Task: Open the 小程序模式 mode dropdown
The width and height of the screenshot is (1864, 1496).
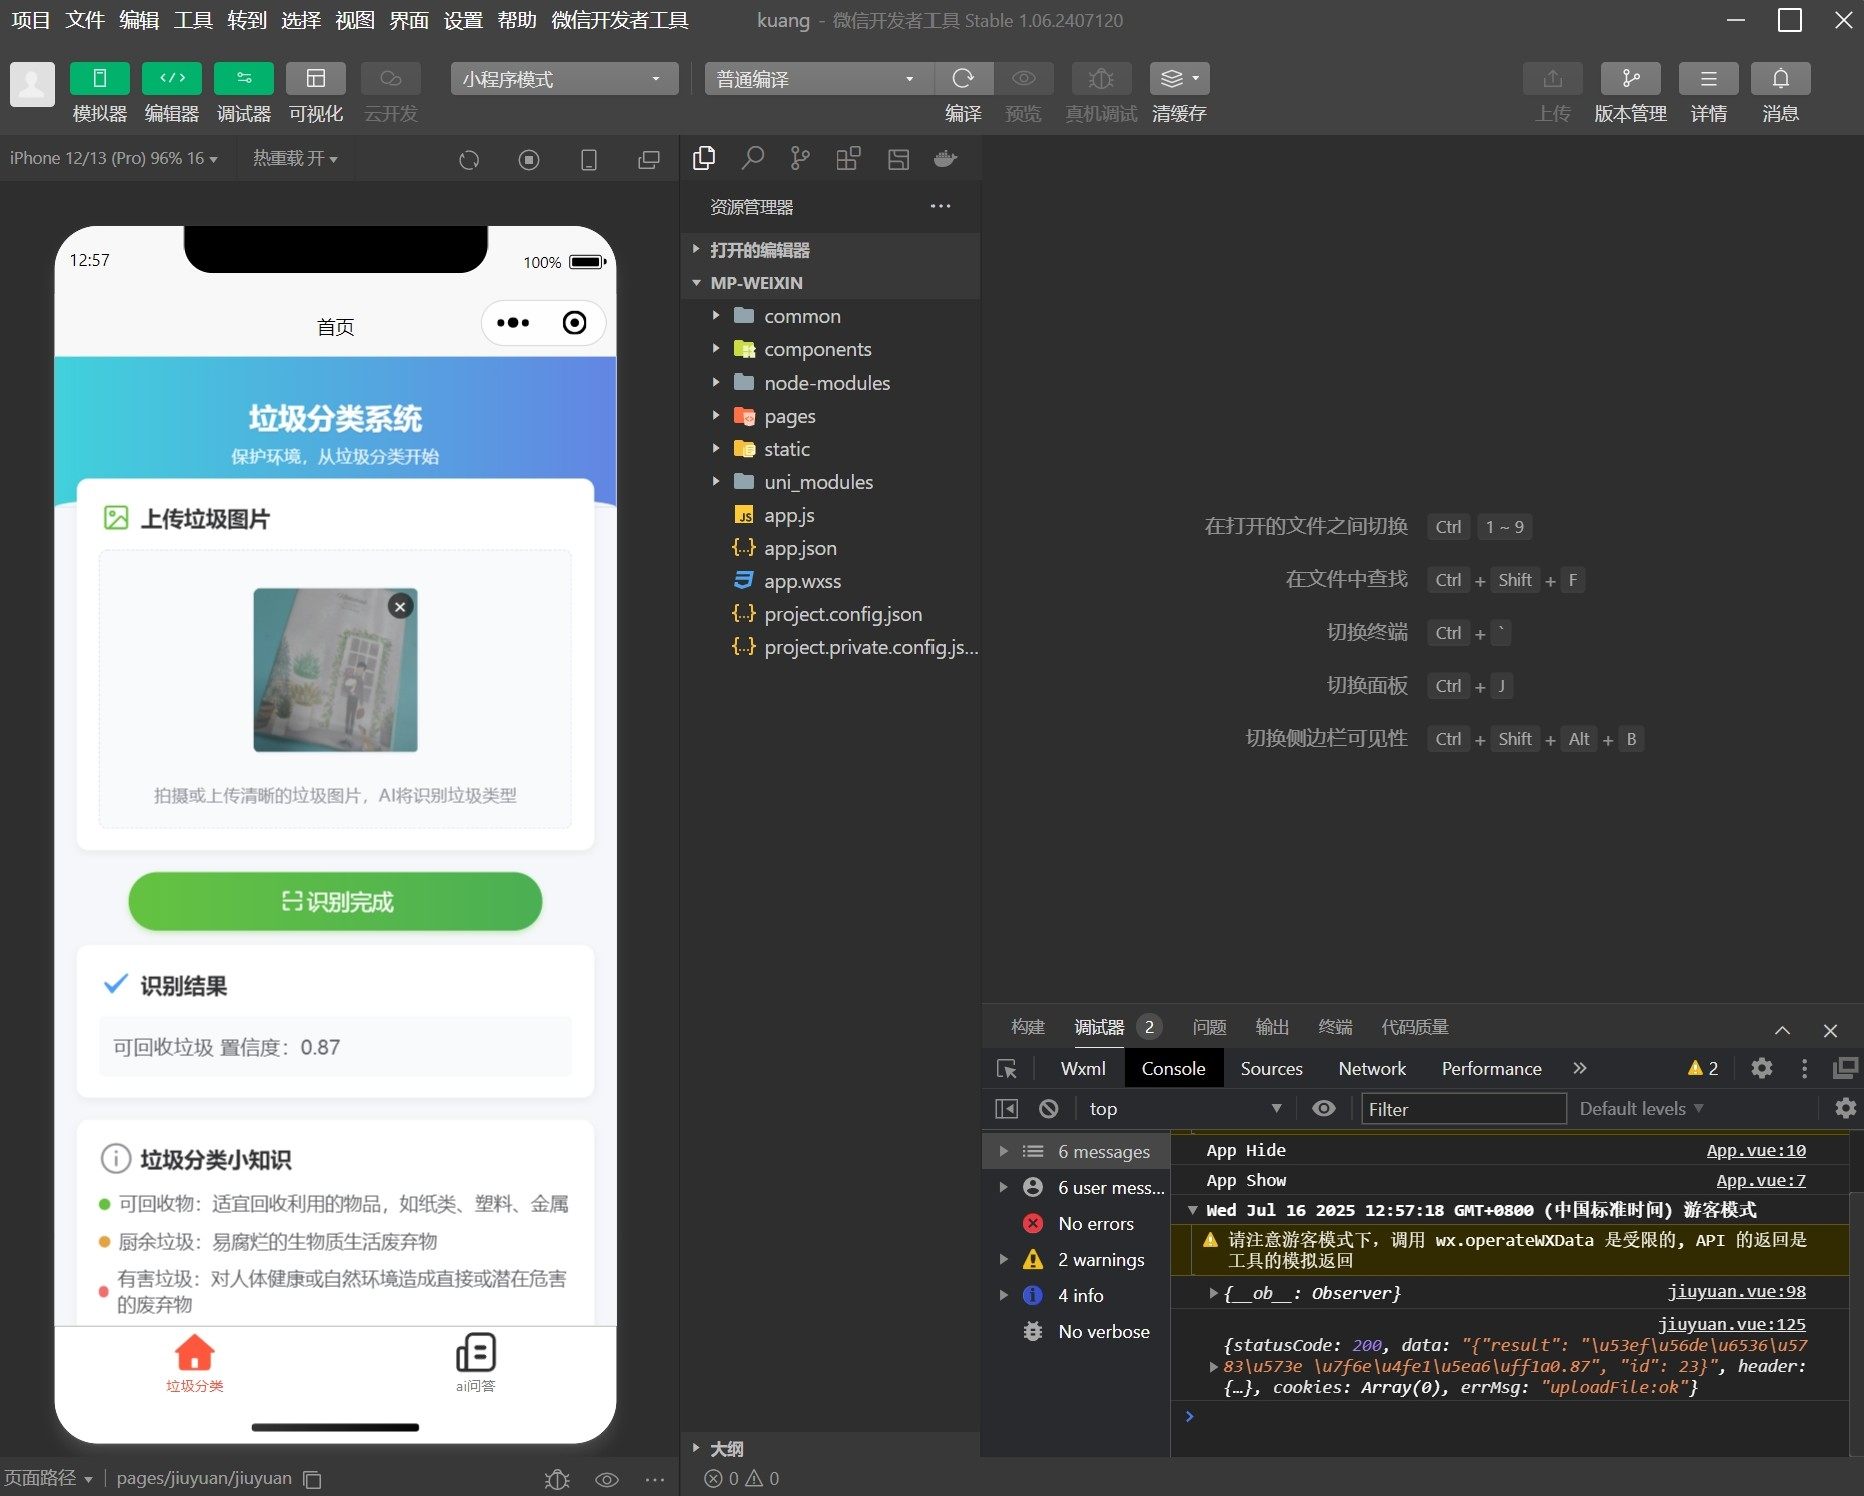Action: click(x=563, y=79)
